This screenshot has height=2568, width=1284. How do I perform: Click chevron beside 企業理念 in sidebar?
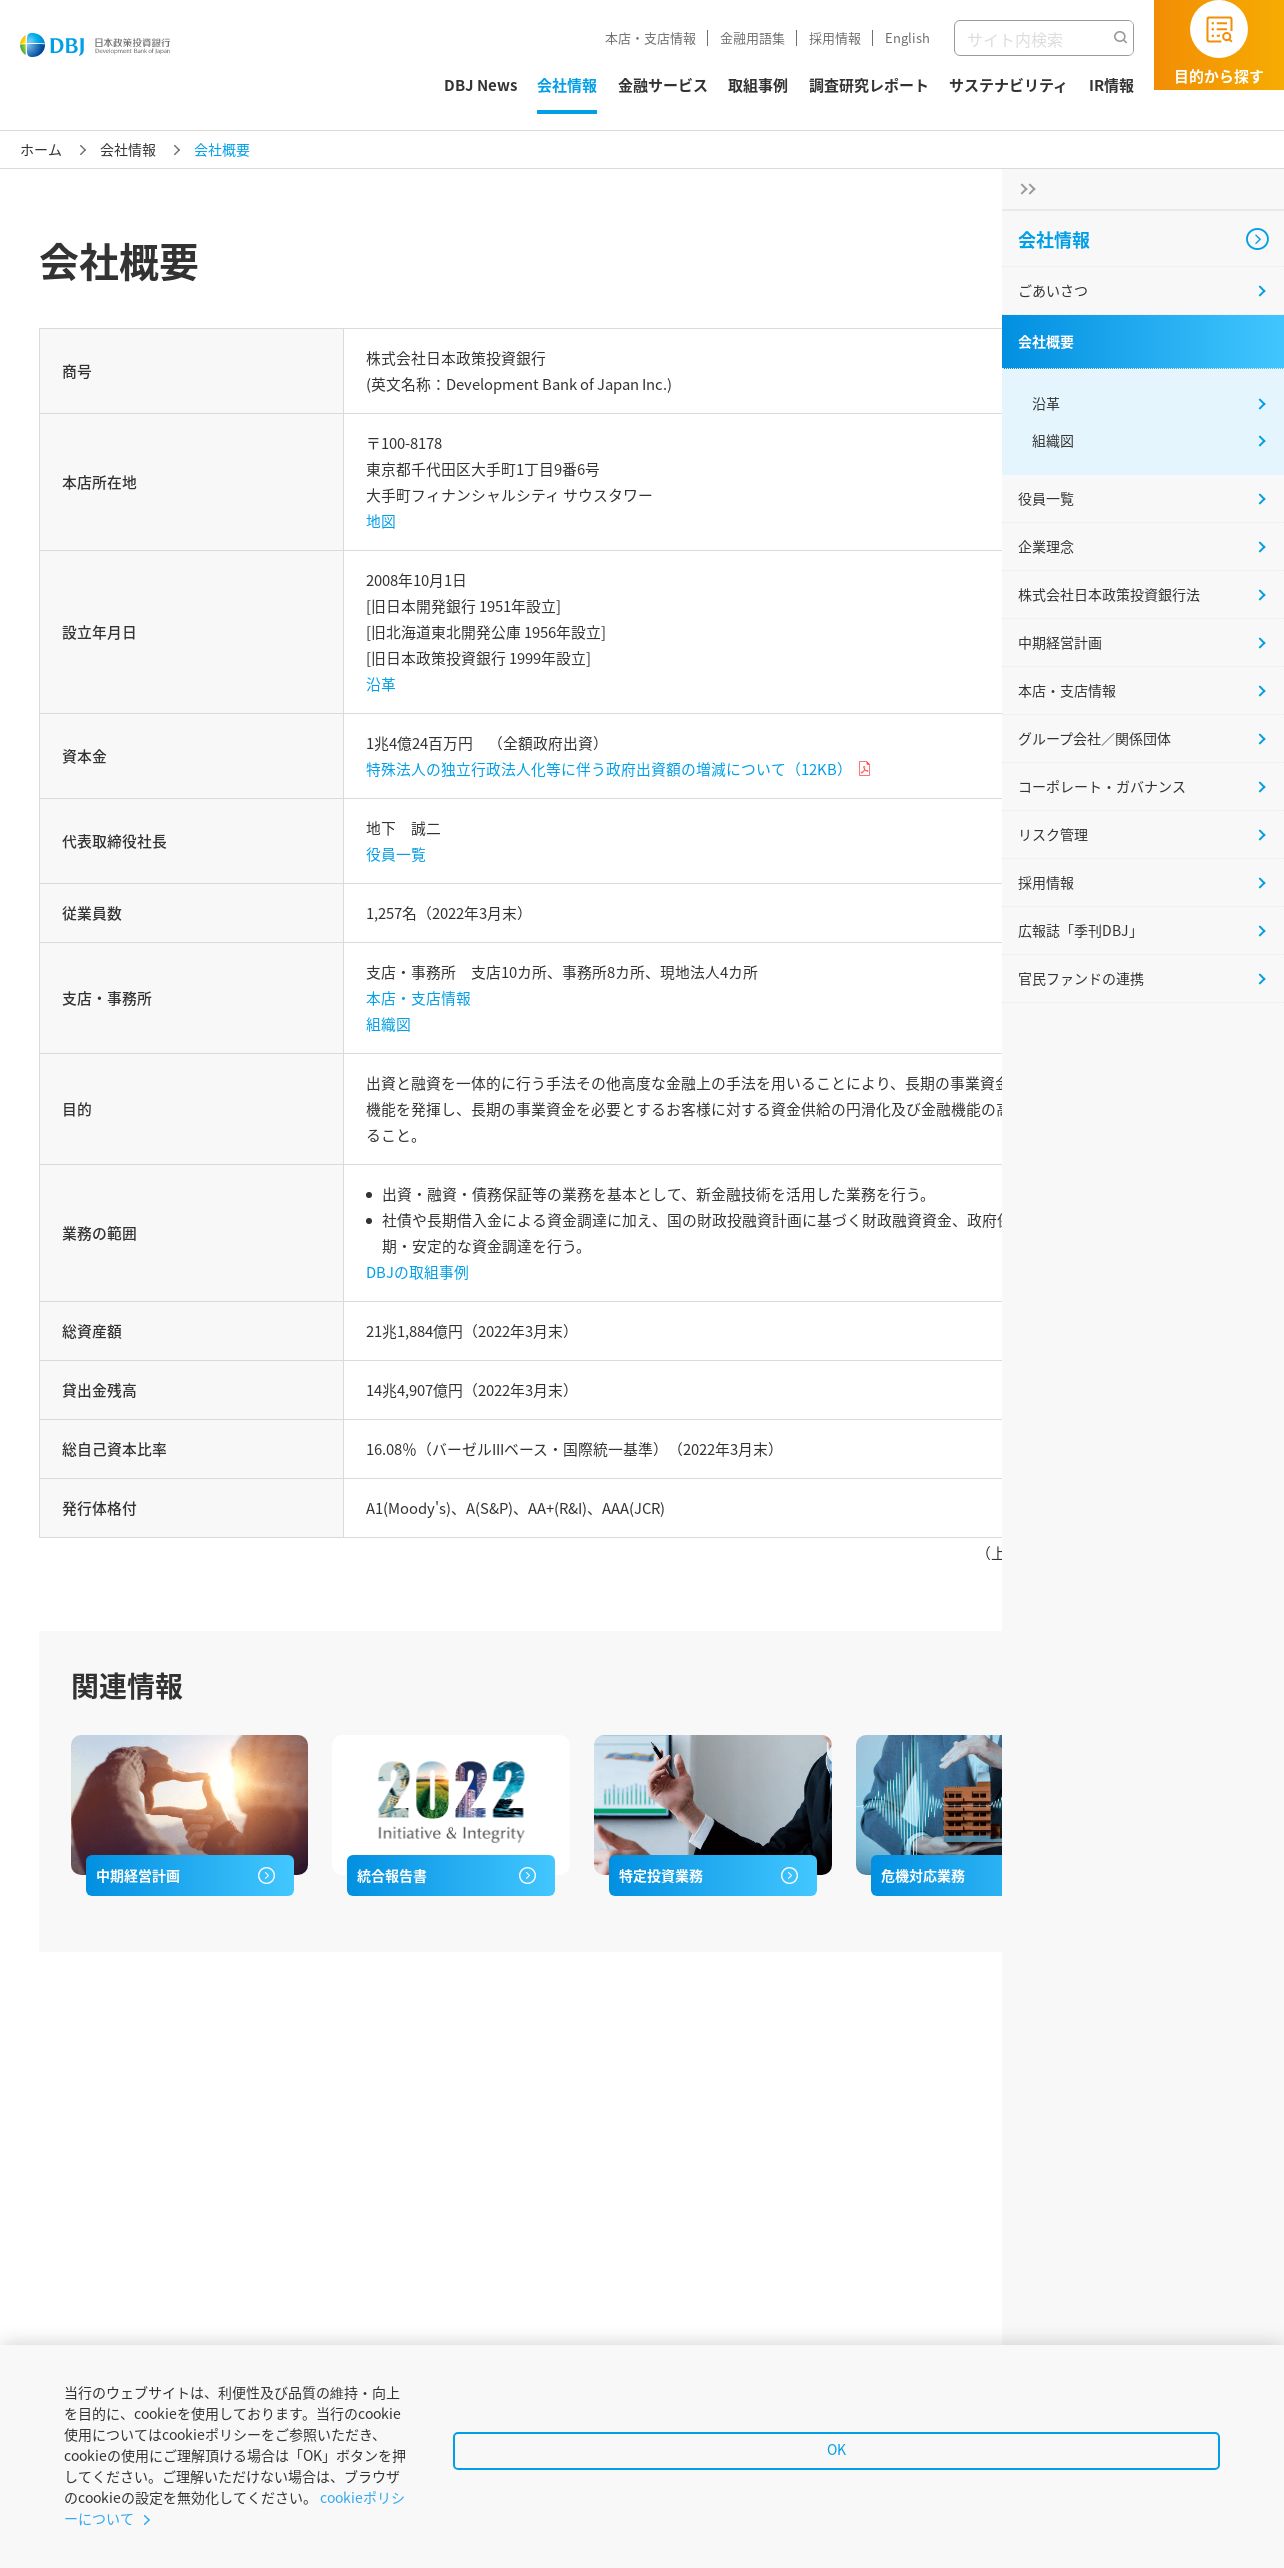[1261, 547]
